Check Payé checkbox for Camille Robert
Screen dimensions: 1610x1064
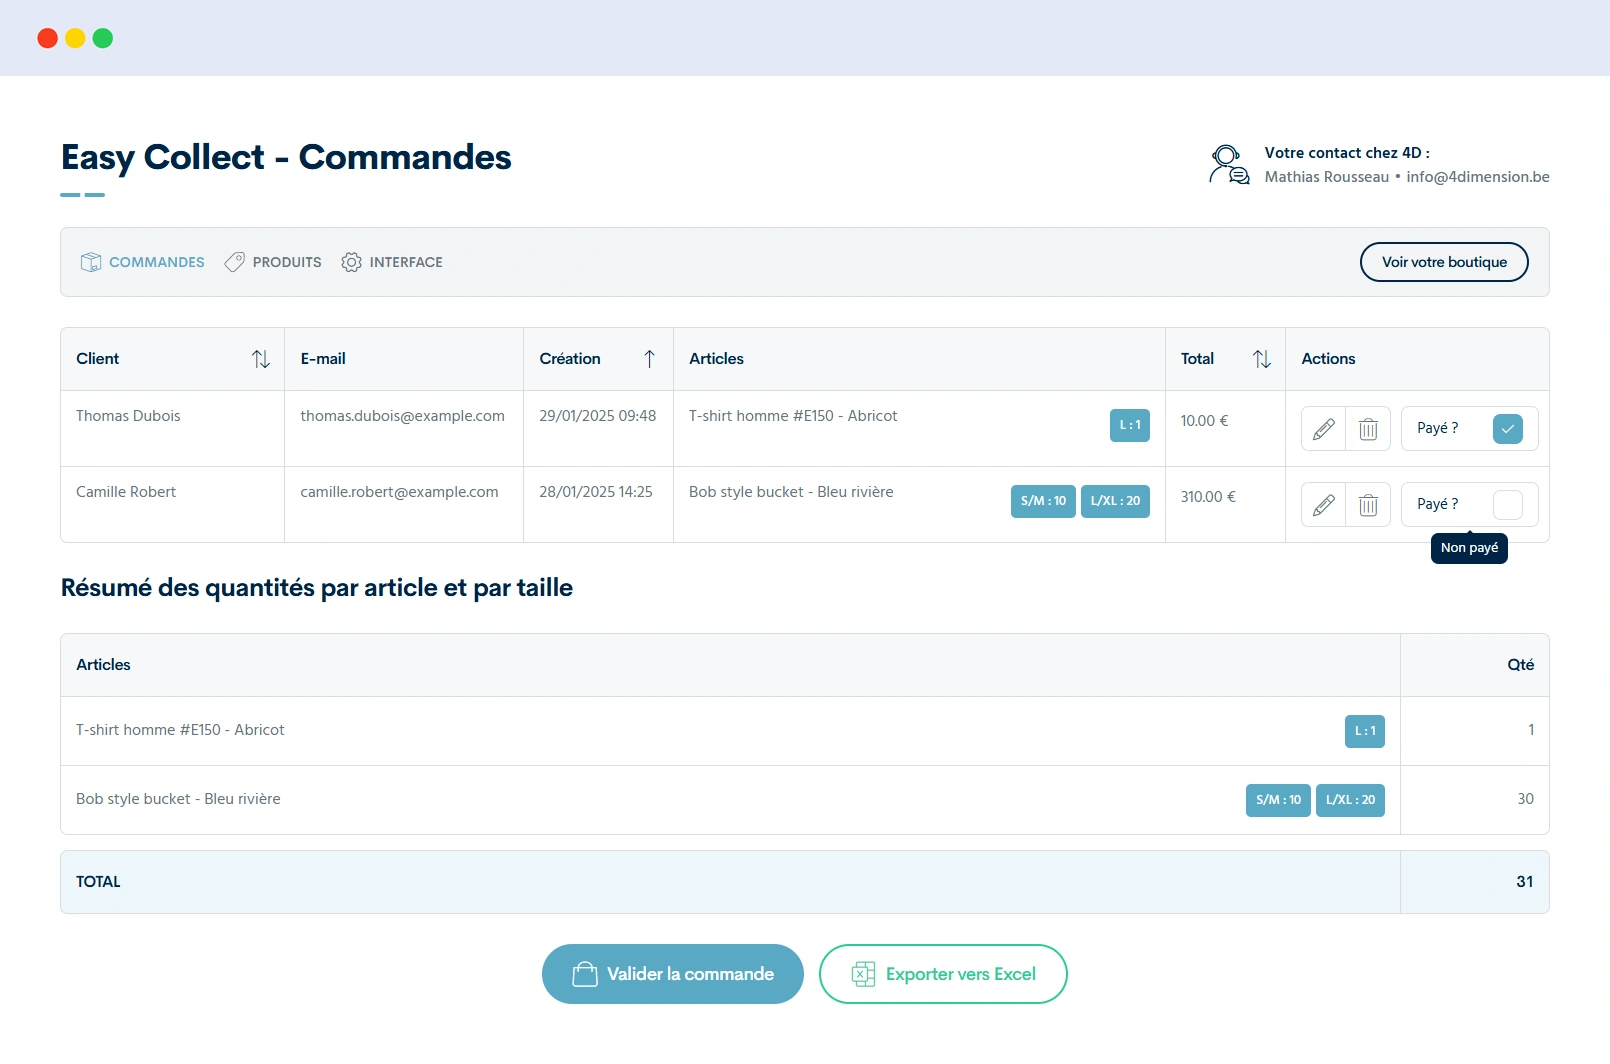tap(1507, 505)
